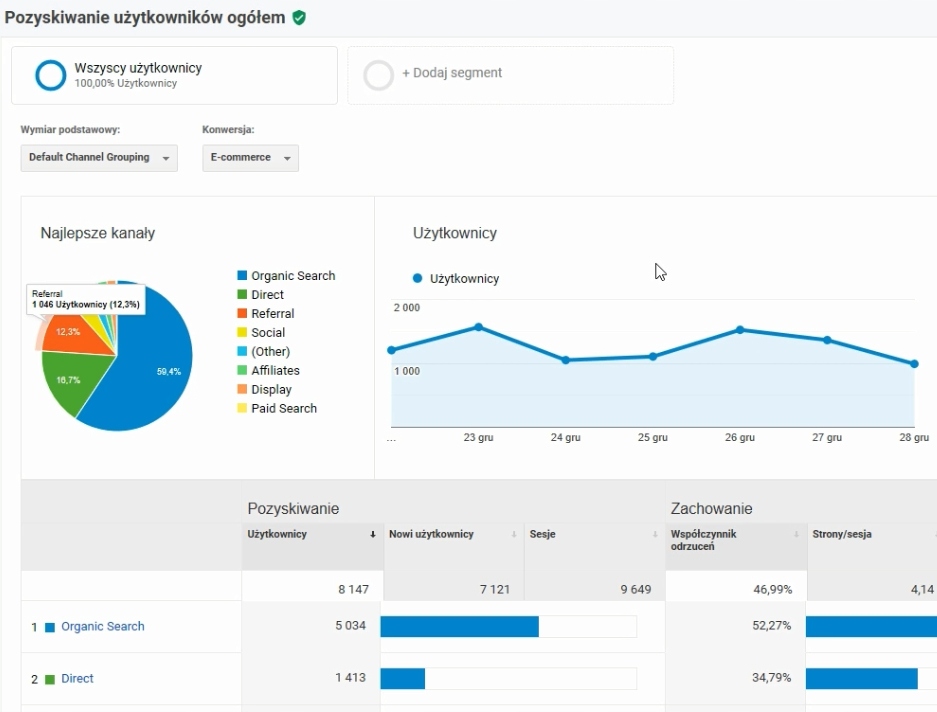Click the blue ring icon of Wszyscy użytkownicy
The height and width of the screenshot is (712, 937).
point(50,75)
